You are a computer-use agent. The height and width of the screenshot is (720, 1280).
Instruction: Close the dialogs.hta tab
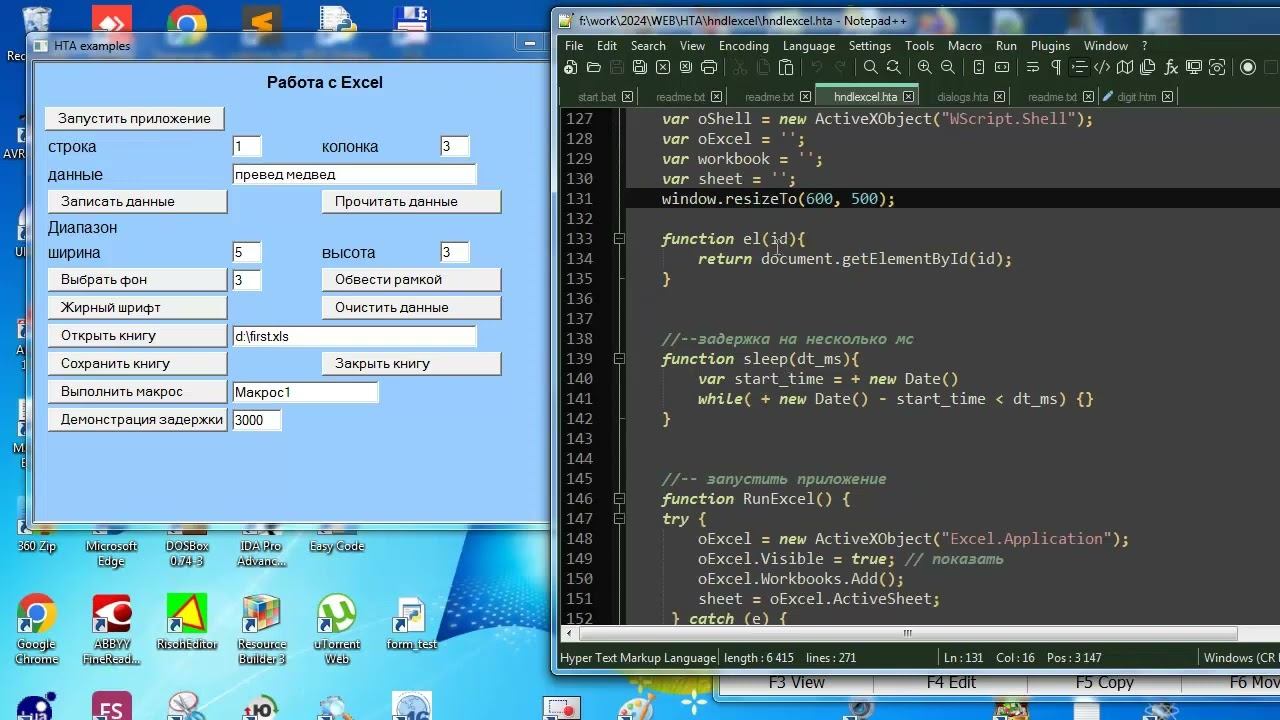pyautogui.click(x=1001, y=97)
